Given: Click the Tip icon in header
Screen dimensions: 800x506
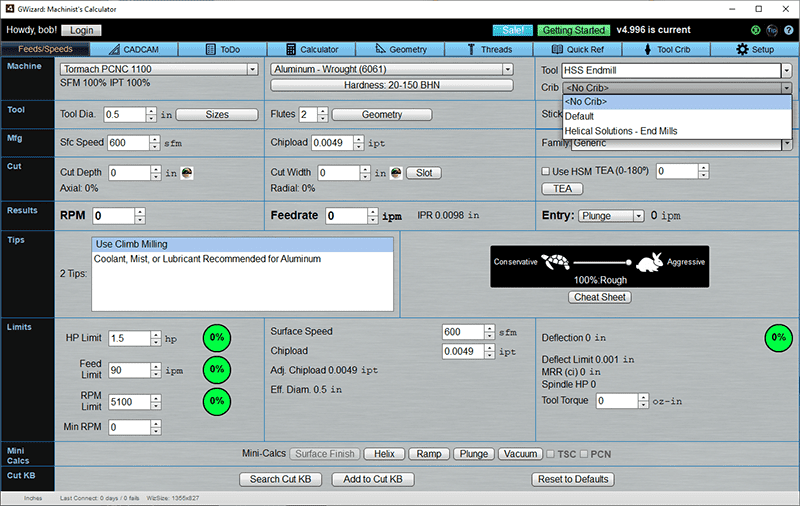Looking at the screenshot, I should click(772, 30).
